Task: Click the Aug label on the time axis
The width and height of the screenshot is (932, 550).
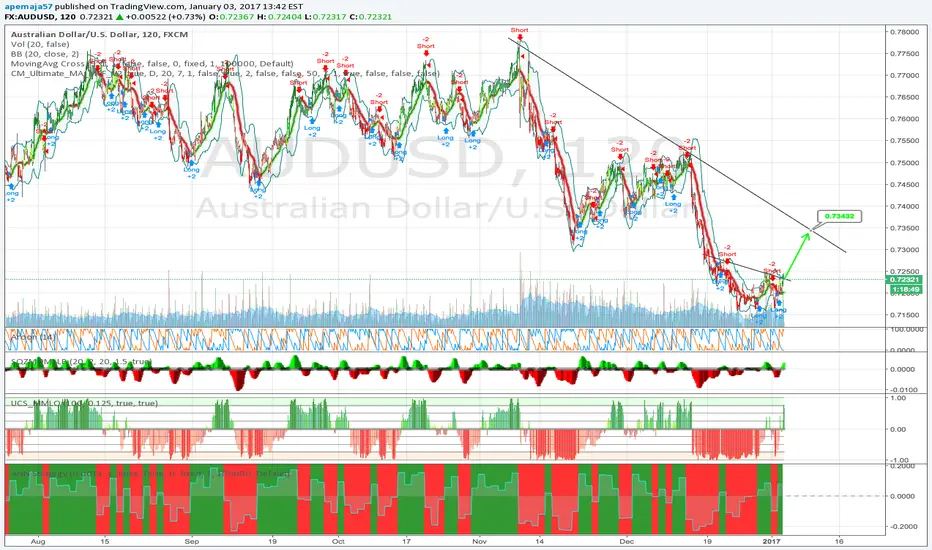Action: [37, 541]
